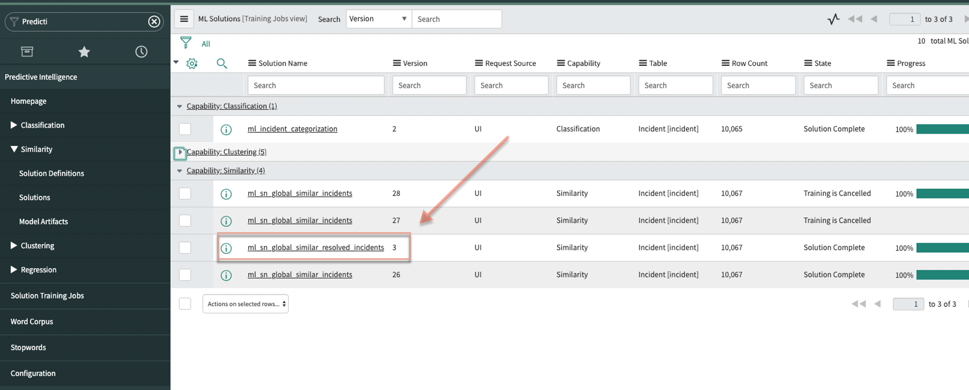Open ml_sn_global_similar_incidents version 28 link
Image resolution: width=969 pixels, height=390 pixels.
(300, 193)
